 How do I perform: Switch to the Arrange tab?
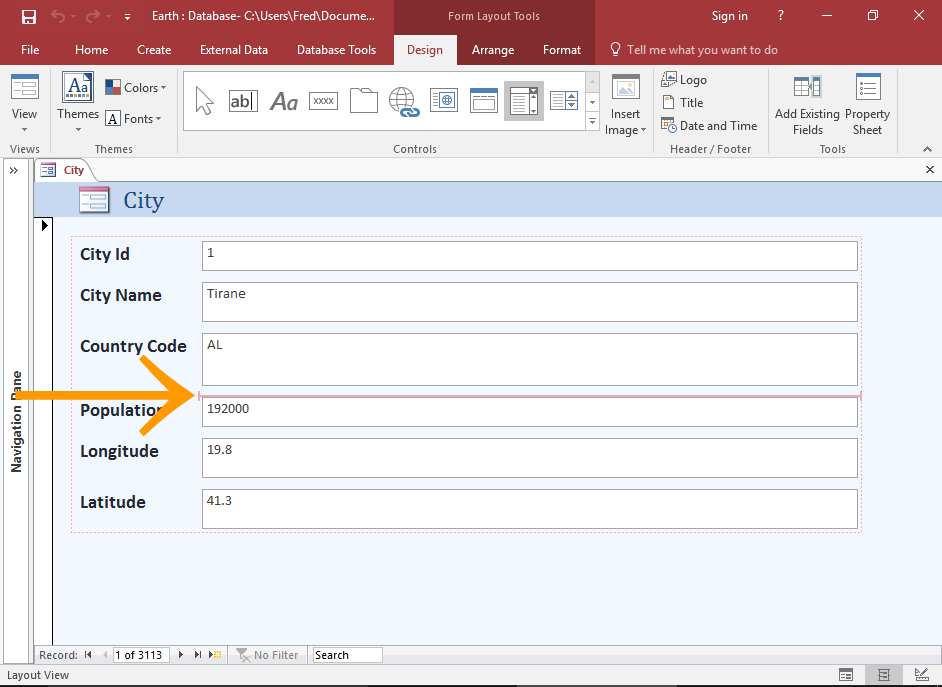493,50
